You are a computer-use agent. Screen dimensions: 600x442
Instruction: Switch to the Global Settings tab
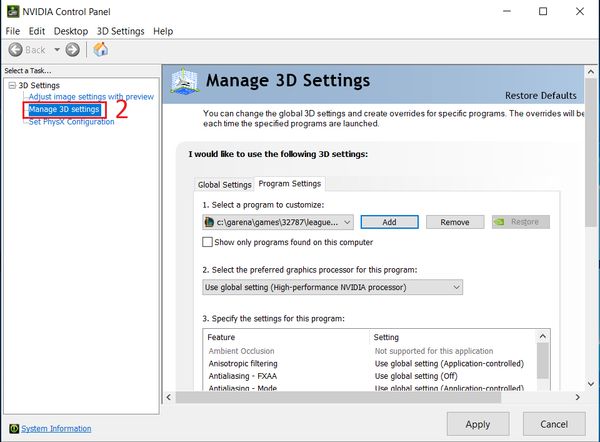(225, 185)
